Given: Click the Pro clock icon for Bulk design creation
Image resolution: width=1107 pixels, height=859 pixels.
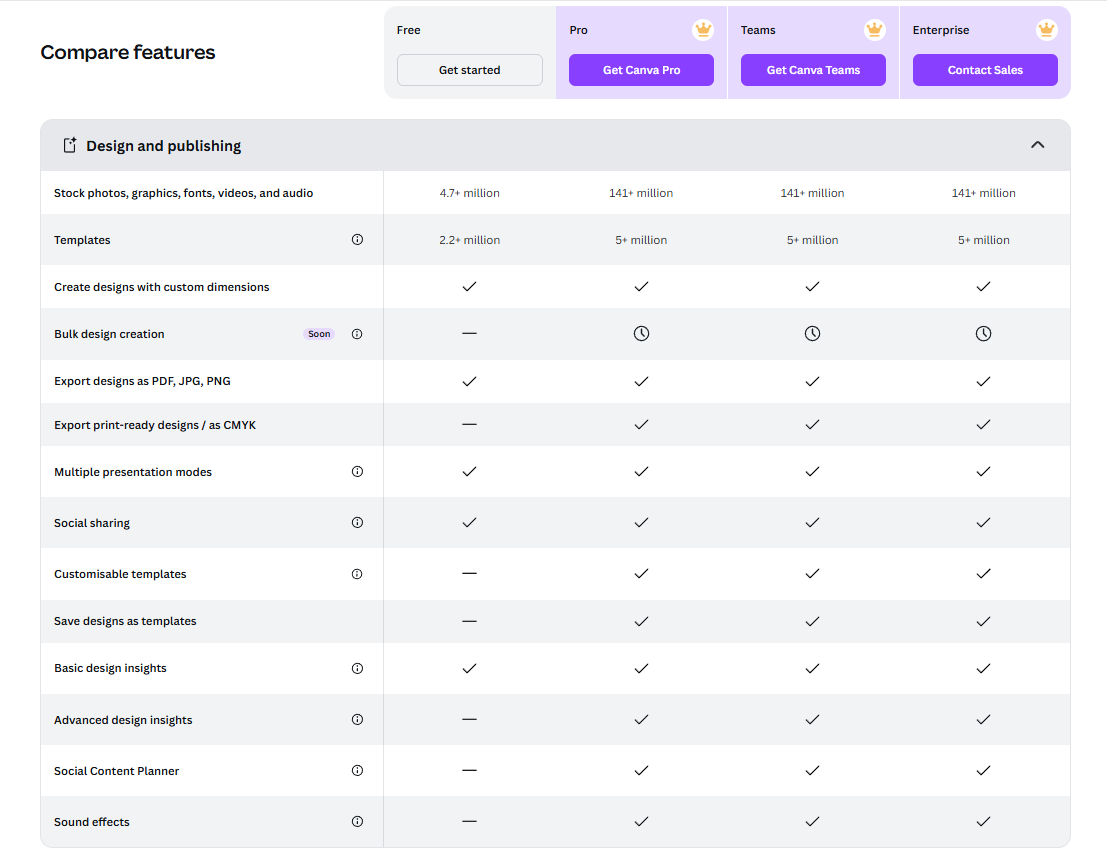Looking at the screenshot, I should tap(641, 333).
